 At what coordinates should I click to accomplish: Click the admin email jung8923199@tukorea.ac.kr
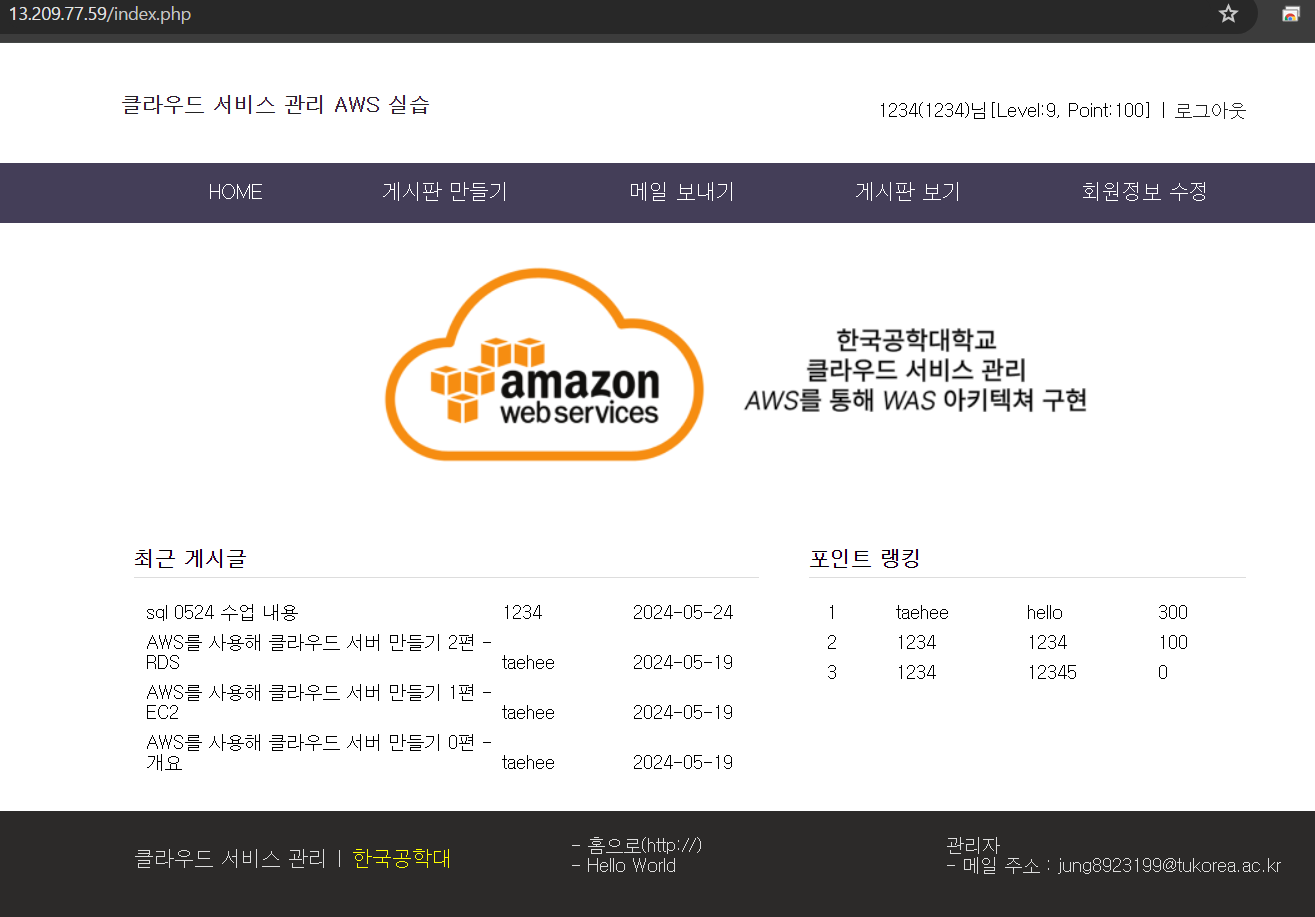(1170, 866)
